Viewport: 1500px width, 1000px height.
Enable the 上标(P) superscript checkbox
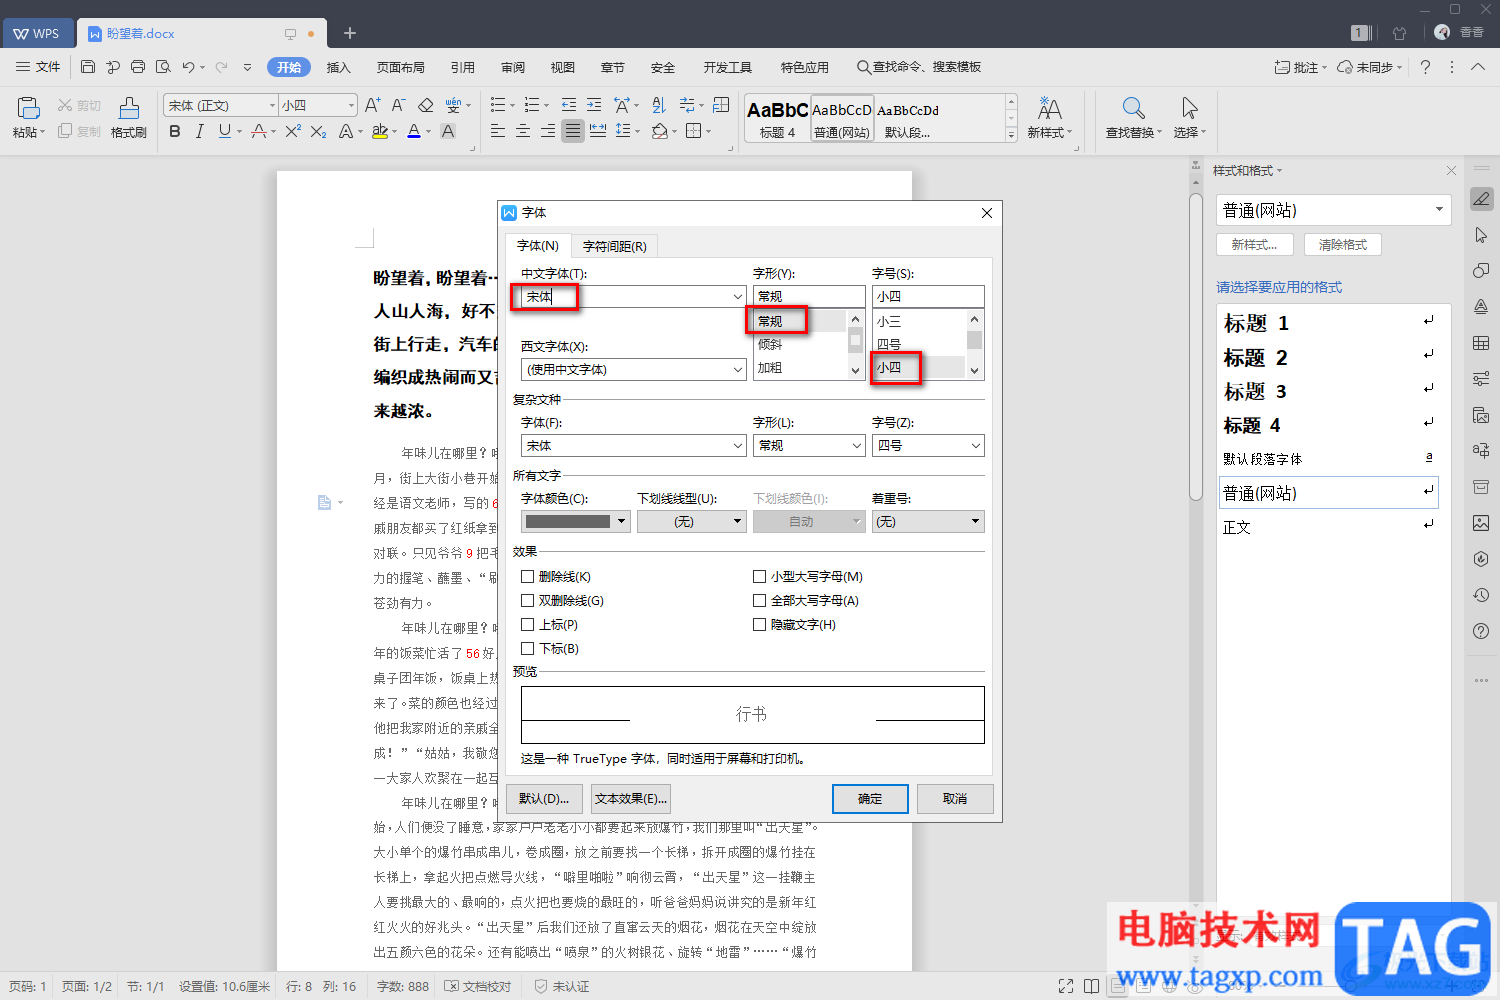(x=527, y=624)
